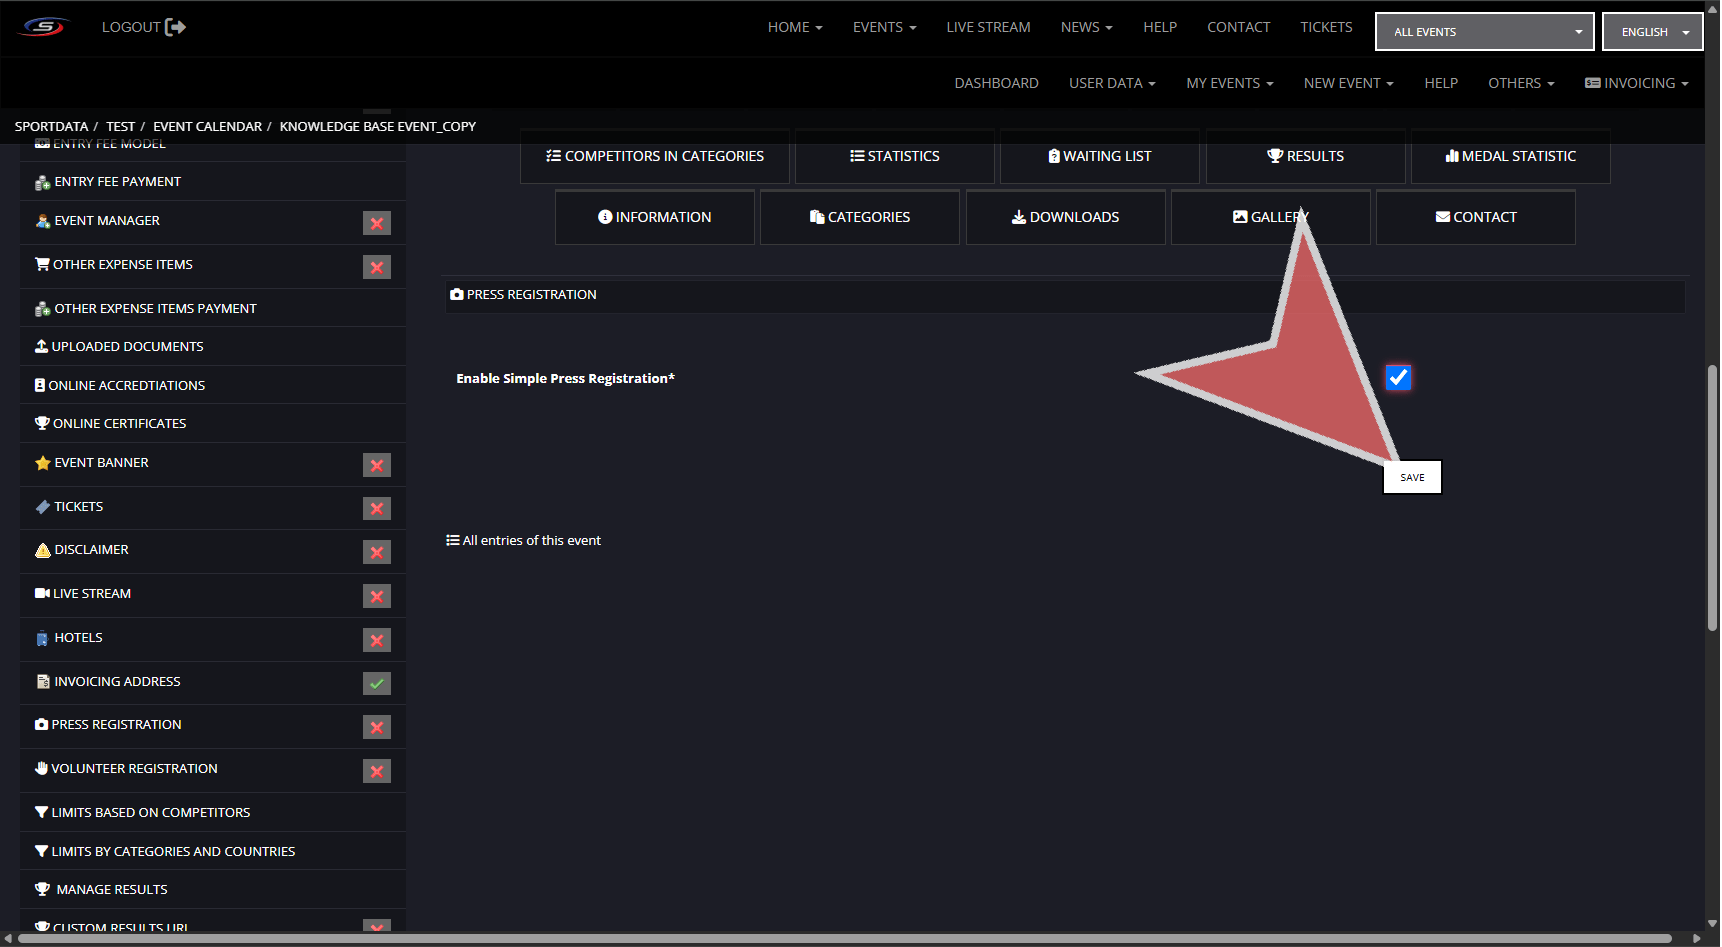
Task: Toggle the red X next to Tickets
Action: point(376,509)
